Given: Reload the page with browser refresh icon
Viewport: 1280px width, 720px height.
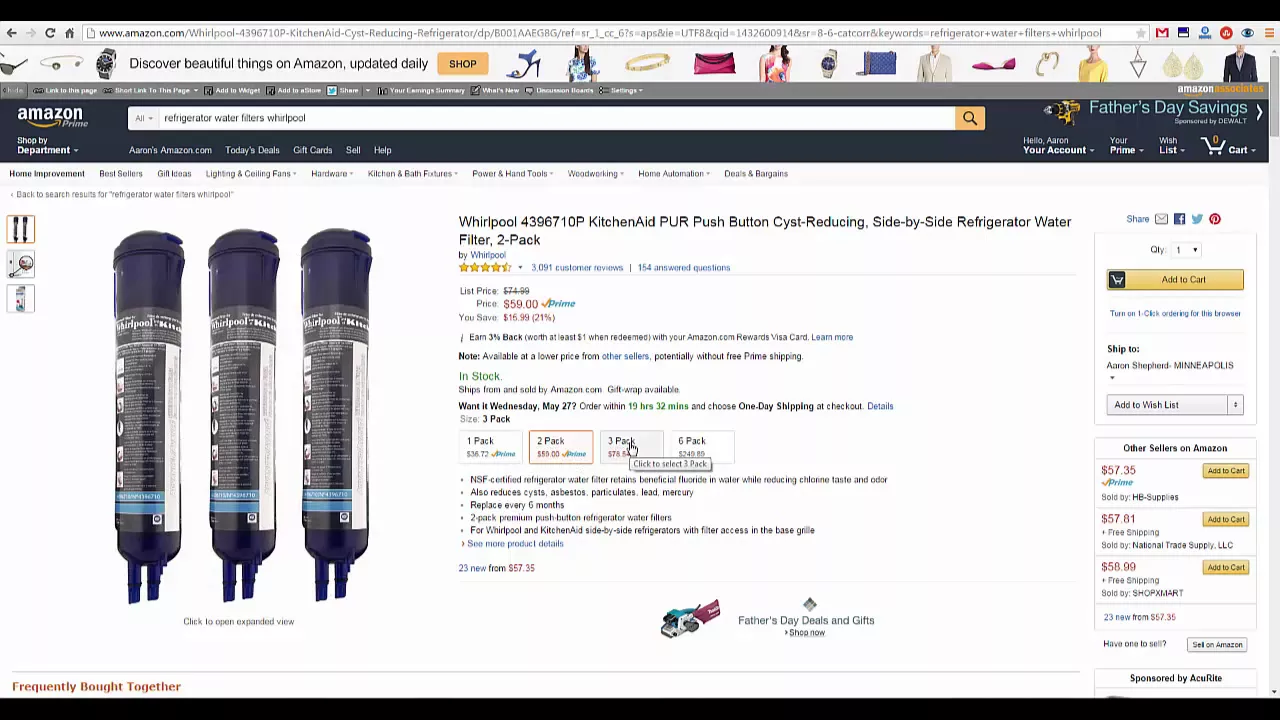Looking at the screenshot, I should pos(50,33).
